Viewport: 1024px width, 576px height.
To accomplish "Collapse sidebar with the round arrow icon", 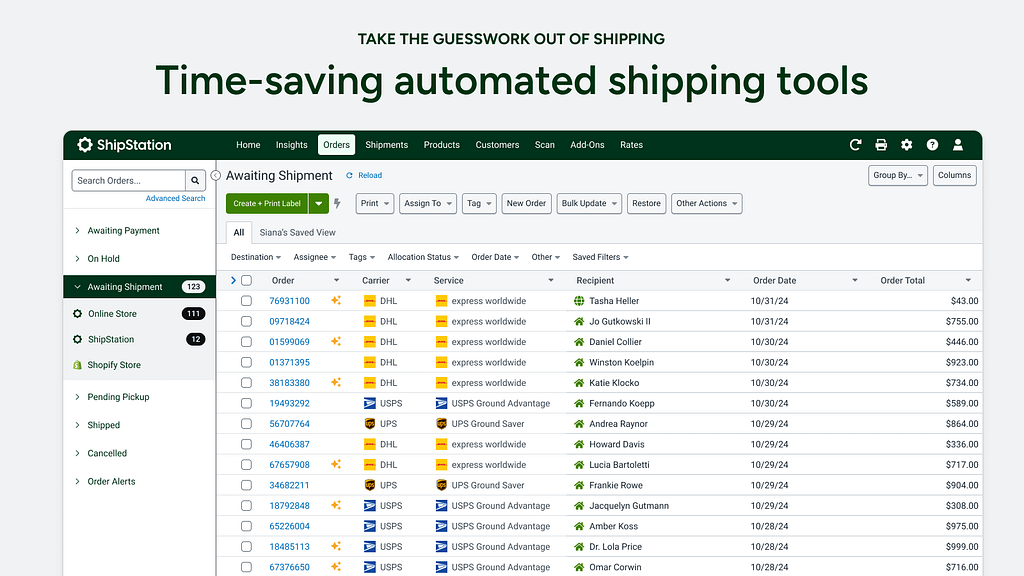I will point(216,175).
